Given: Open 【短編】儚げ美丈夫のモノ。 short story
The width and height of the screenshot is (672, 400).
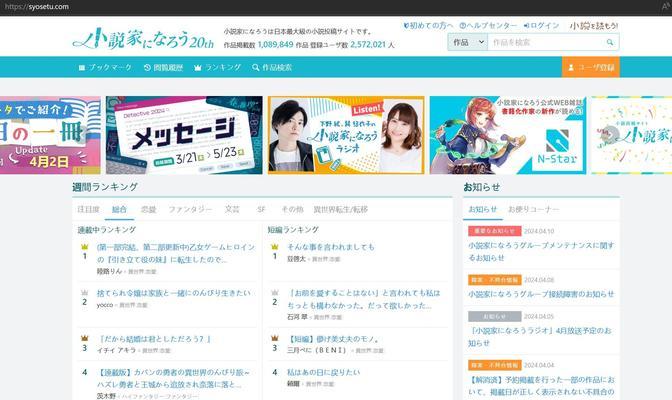Looking at the screenshot, I should (334, 339).
